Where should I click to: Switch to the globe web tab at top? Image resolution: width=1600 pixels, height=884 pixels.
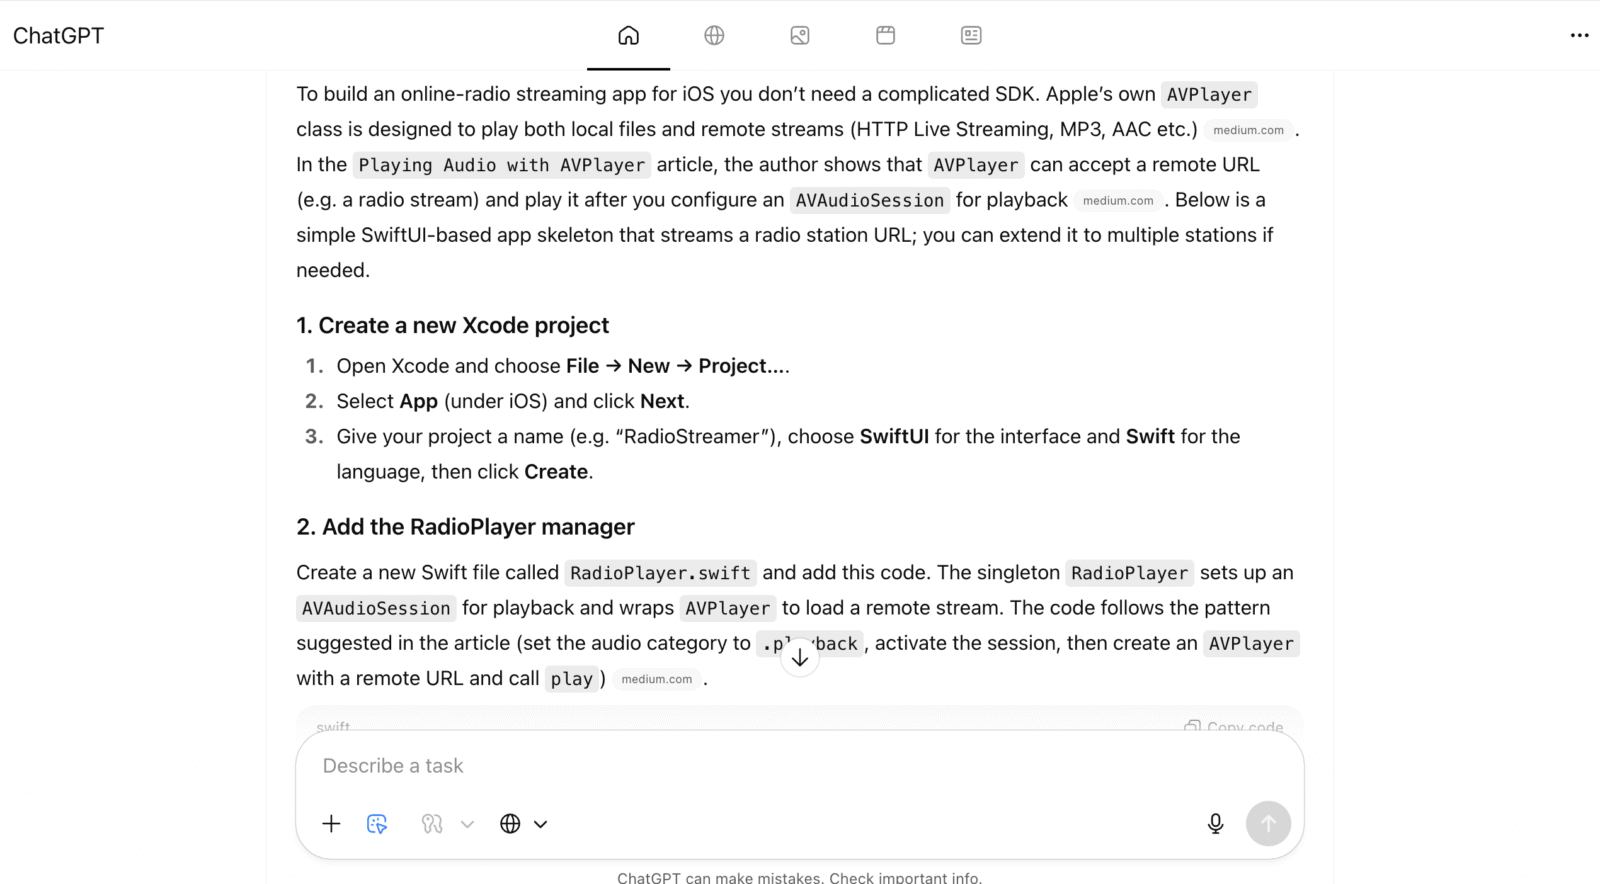pos(714,35)
